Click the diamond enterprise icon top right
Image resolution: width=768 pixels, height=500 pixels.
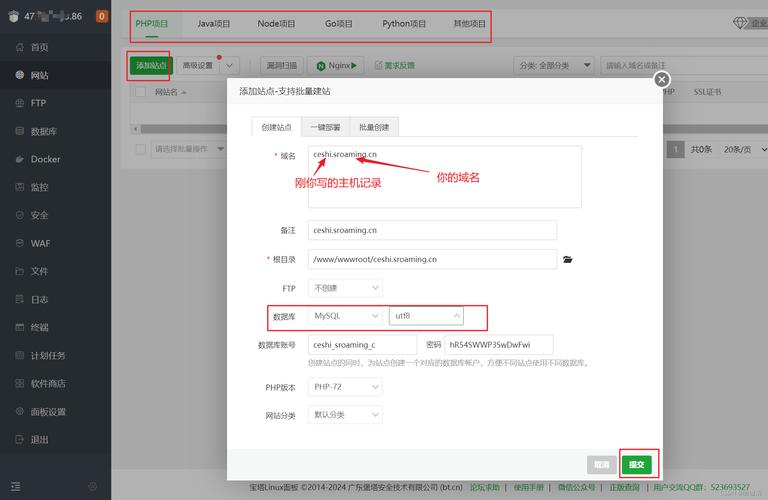(740, 23)
